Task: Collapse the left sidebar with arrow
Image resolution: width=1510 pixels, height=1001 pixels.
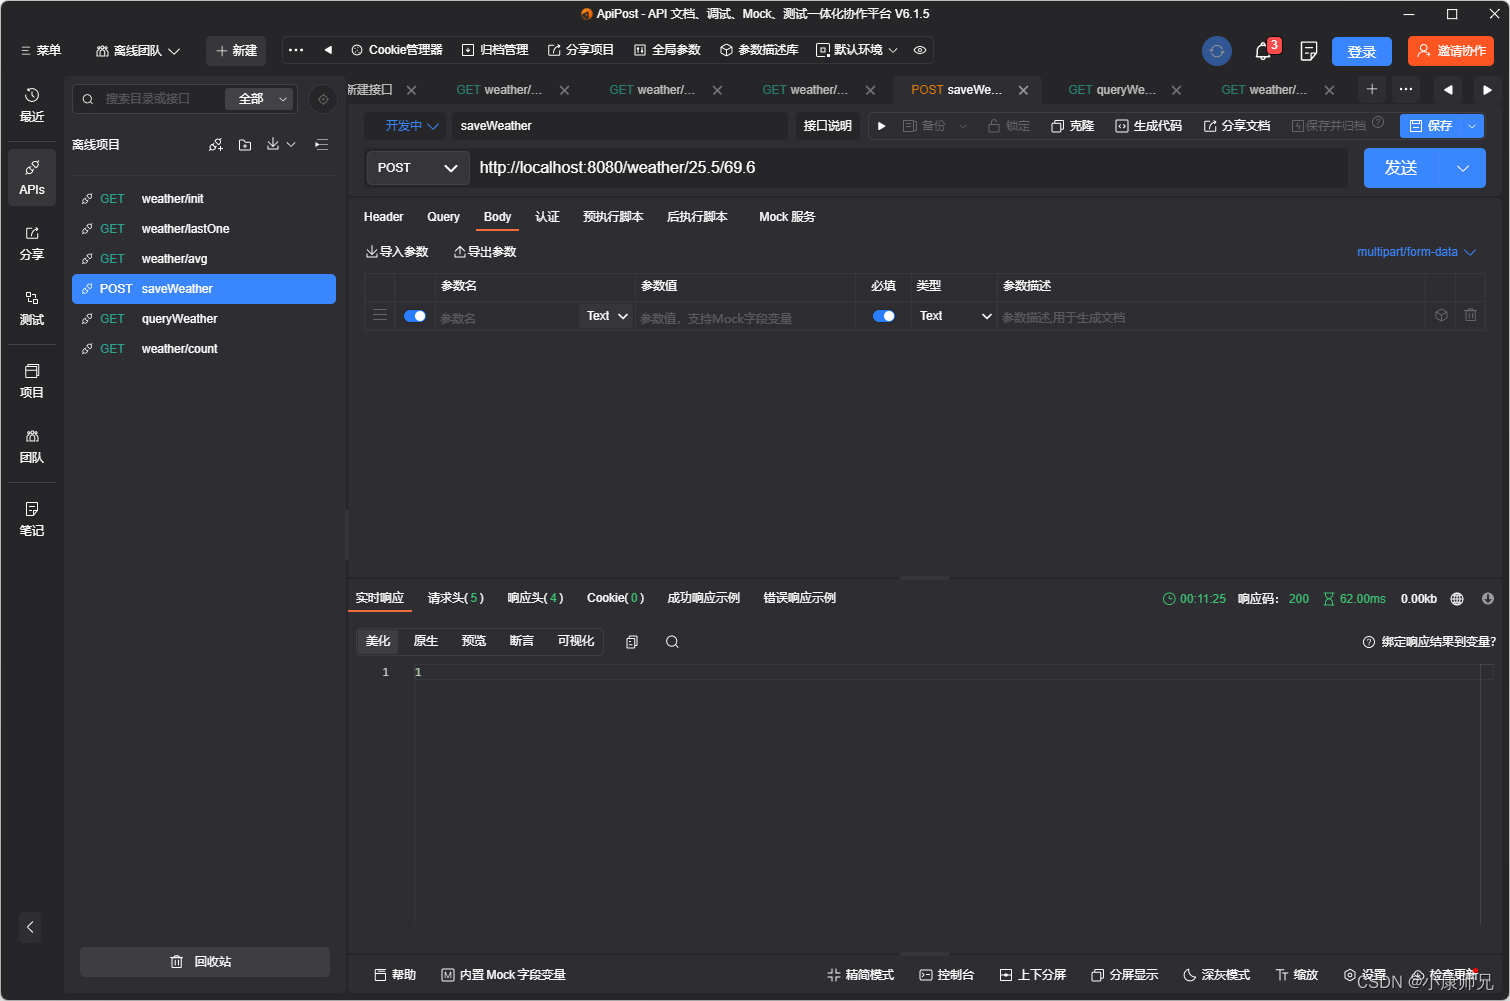Action: click(x=30, y=927)
